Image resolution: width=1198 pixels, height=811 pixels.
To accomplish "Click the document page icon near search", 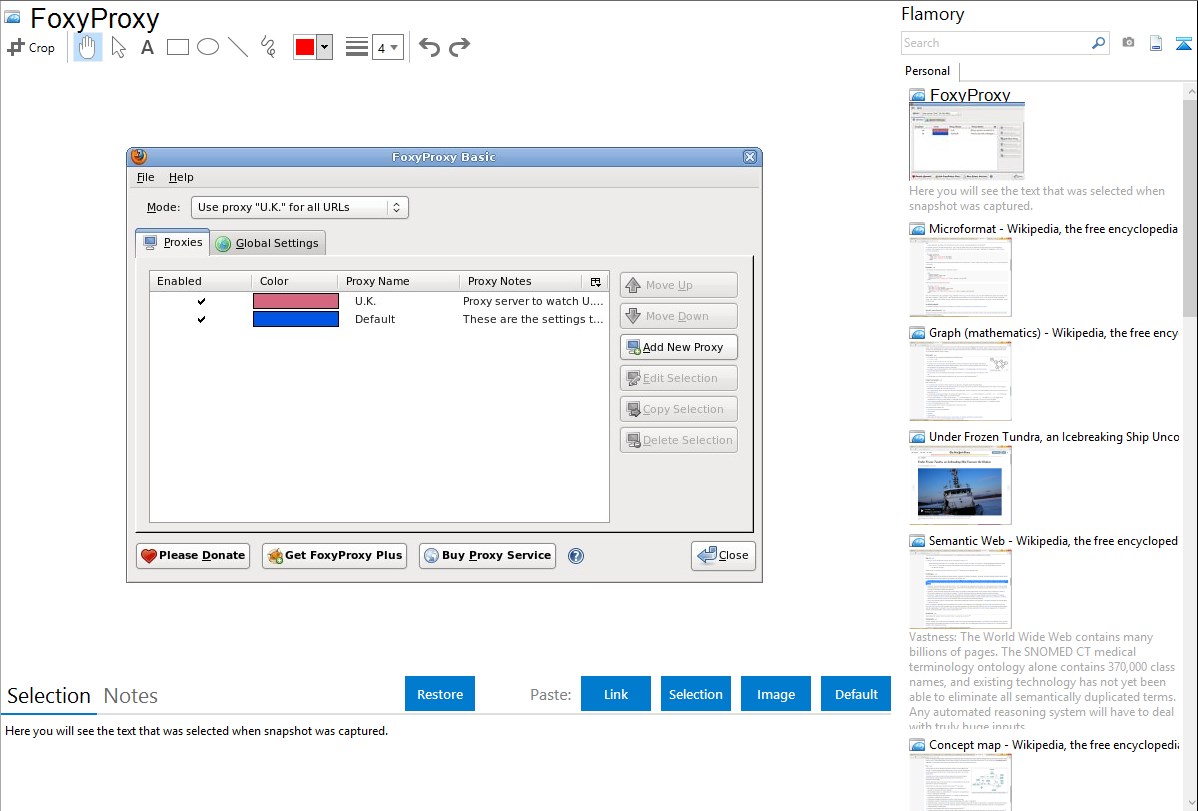I will [1156, 43].
